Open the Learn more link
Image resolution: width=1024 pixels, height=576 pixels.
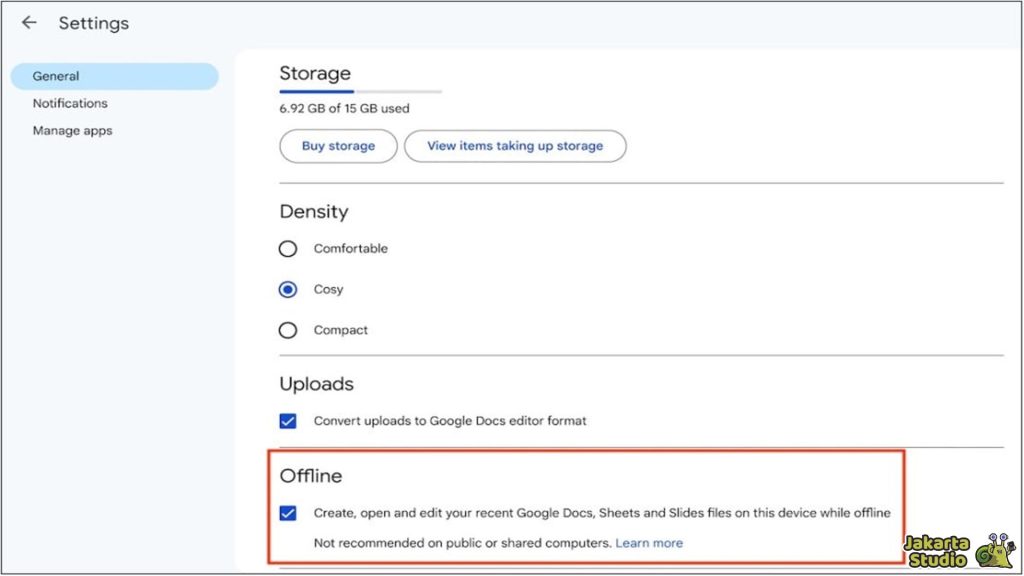click(x=649, y=543)
